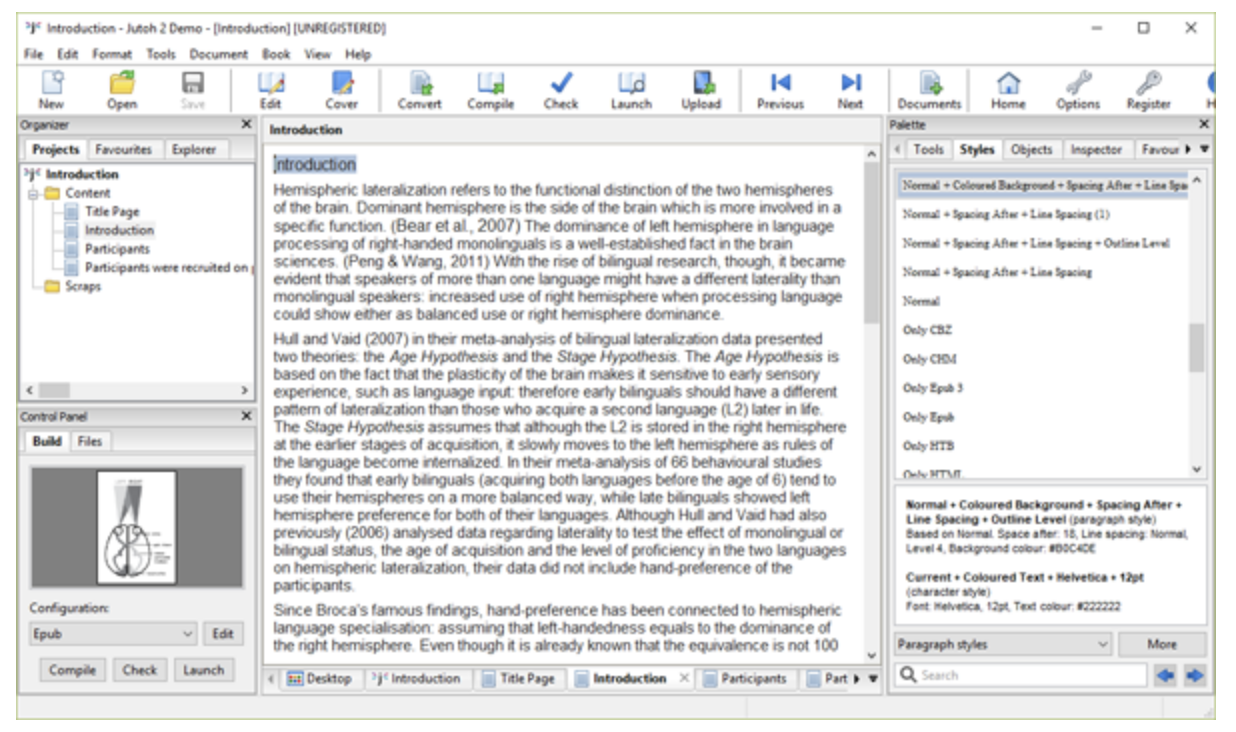Click the Convert toolbar icon
Viewport: 1236px width, 732px height.
(419, 89)
